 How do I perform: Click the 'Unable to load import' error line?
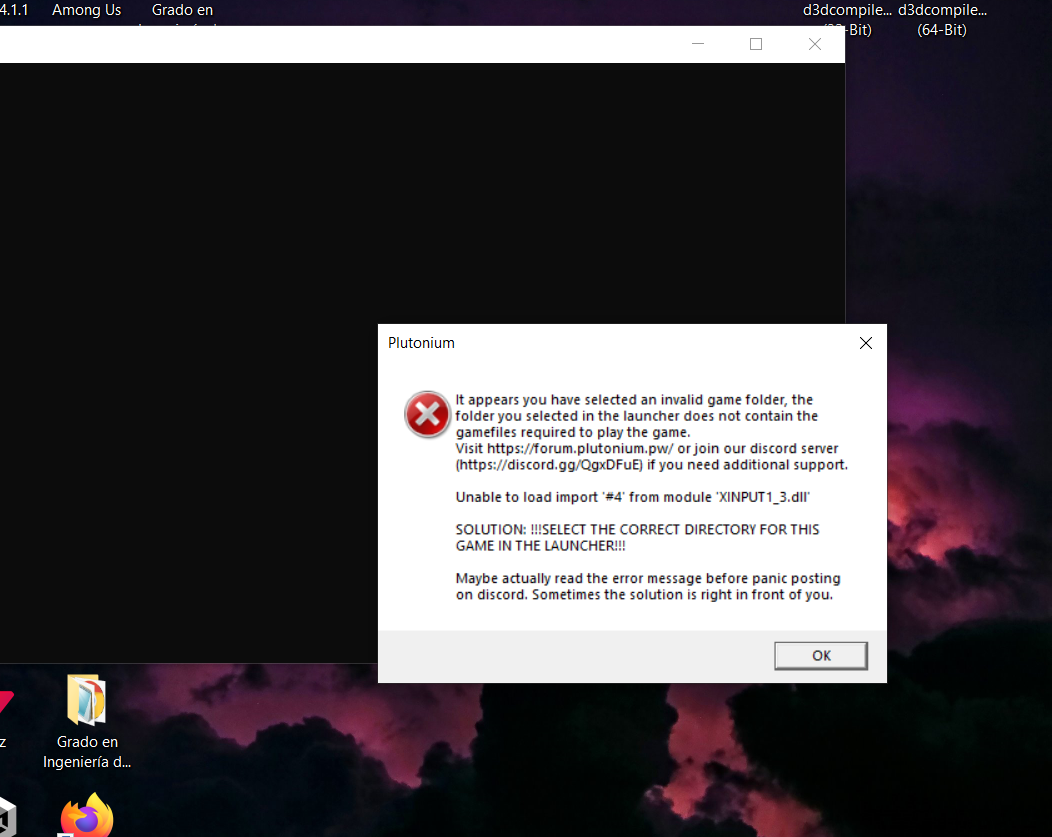click(x=633, y=497)
